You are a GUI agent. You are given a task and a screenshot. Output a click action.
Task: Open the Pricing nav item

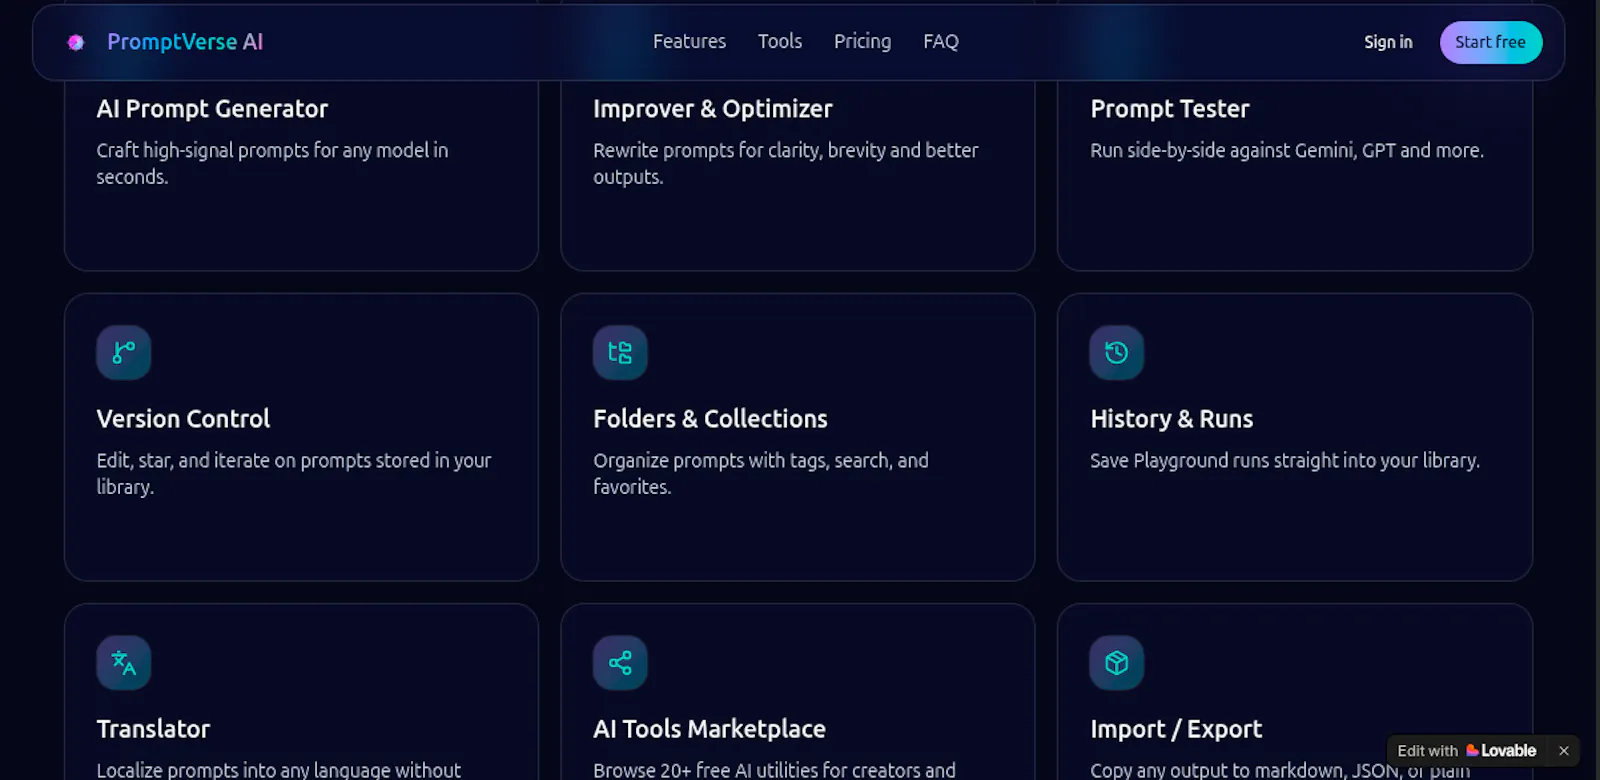[862, 41]
